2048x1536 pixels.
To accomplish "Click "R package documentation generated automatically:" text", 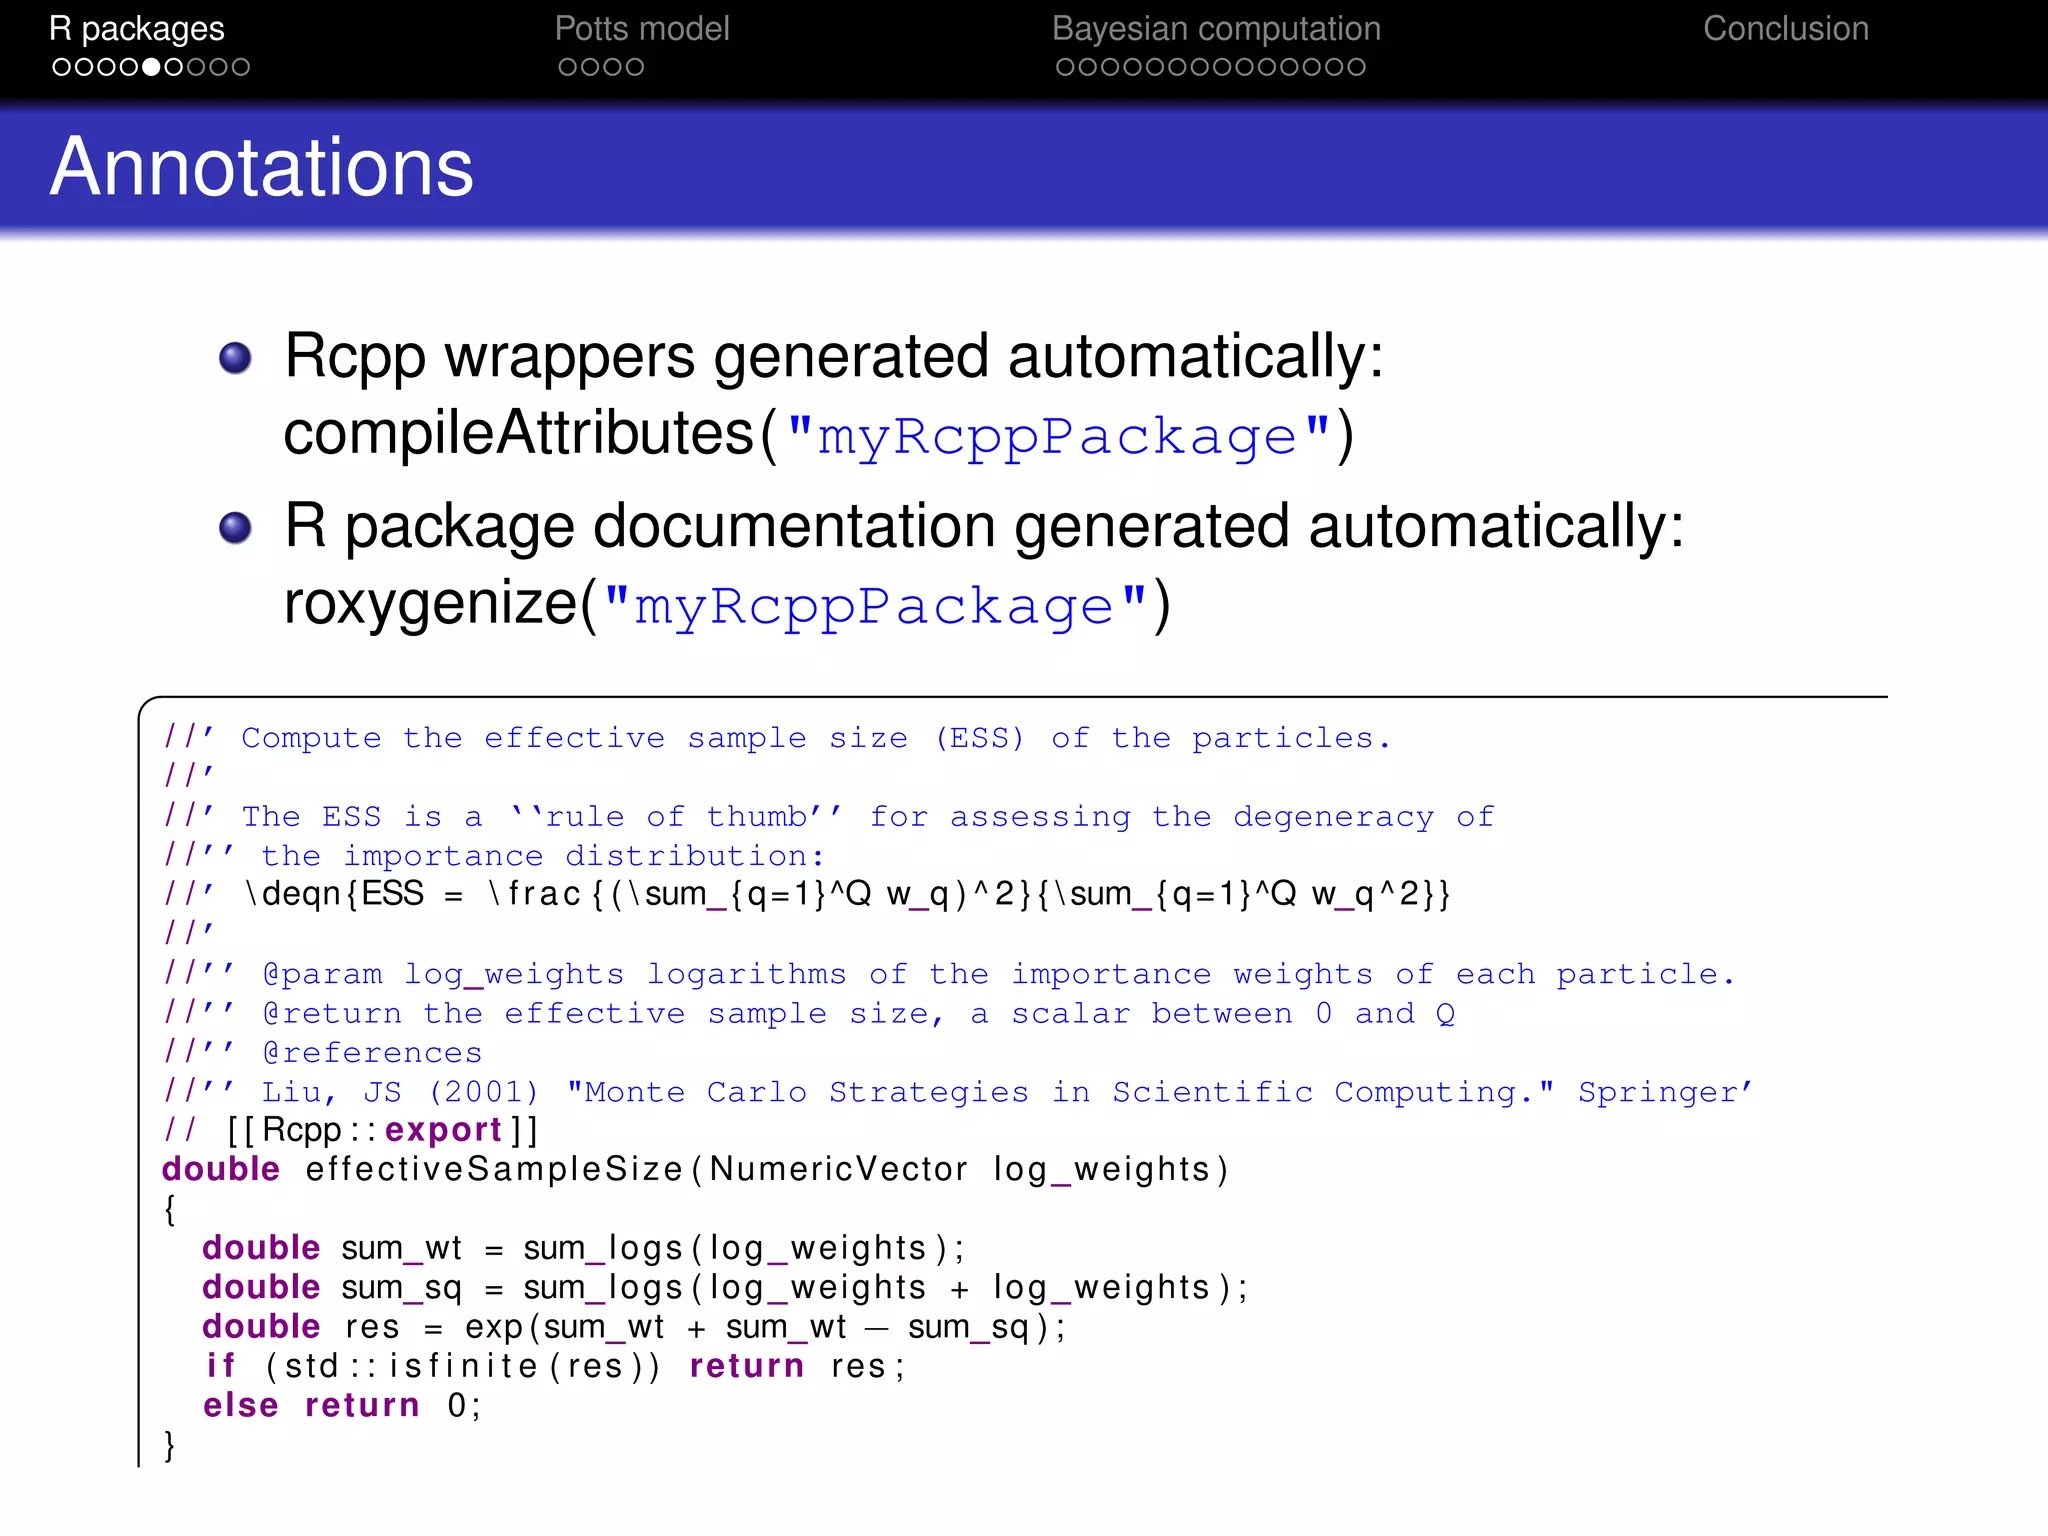I will [x=984, y=527].
